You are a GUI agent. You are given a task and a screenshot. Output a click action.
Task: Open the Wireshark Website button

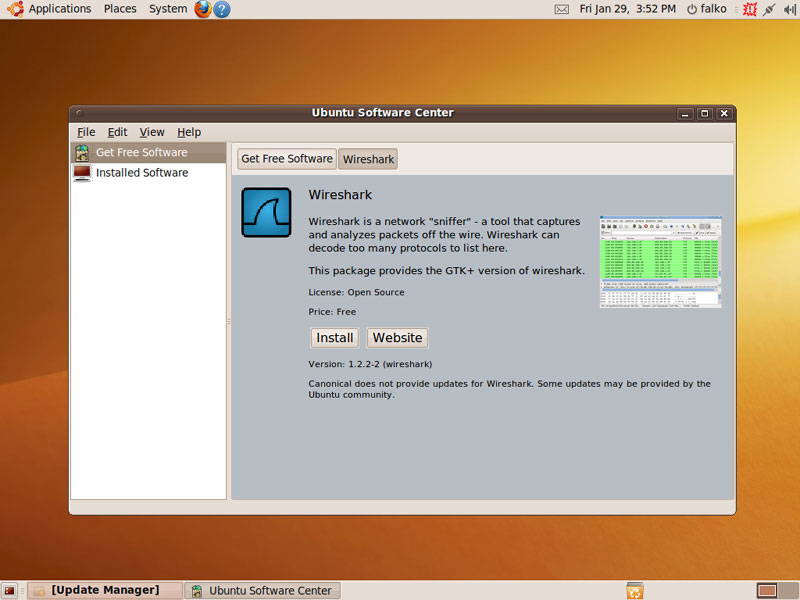point(397,338)
